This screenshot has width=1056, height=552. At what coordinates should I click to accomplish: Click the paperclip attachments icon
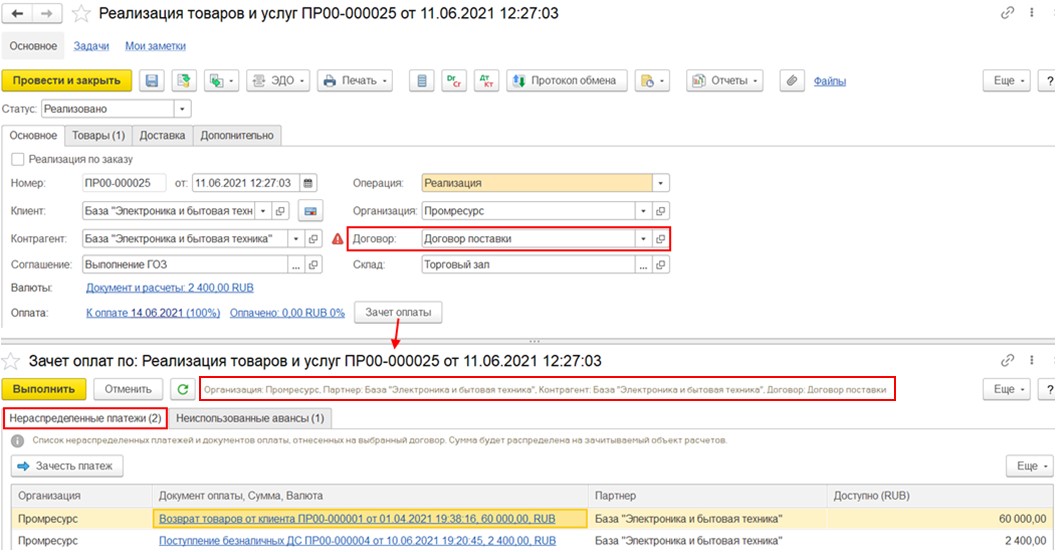pyautogui.click(x=791, y=81)
